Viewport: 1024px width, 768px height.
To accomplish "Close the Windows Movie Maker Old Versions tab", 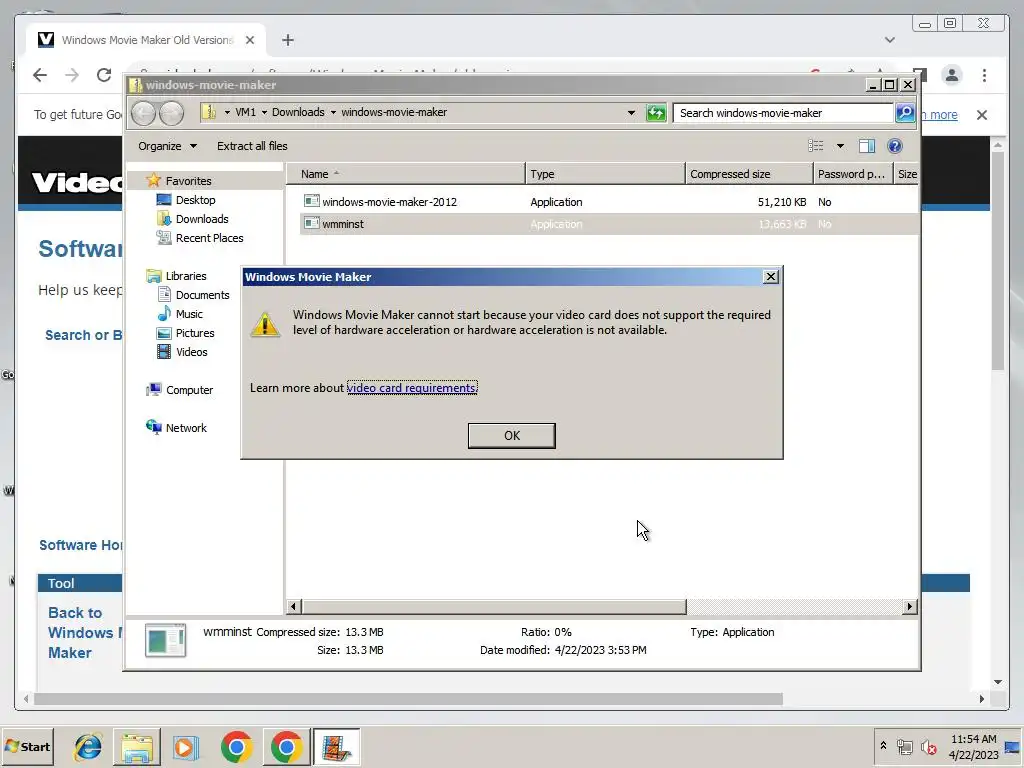I will 249,40.
